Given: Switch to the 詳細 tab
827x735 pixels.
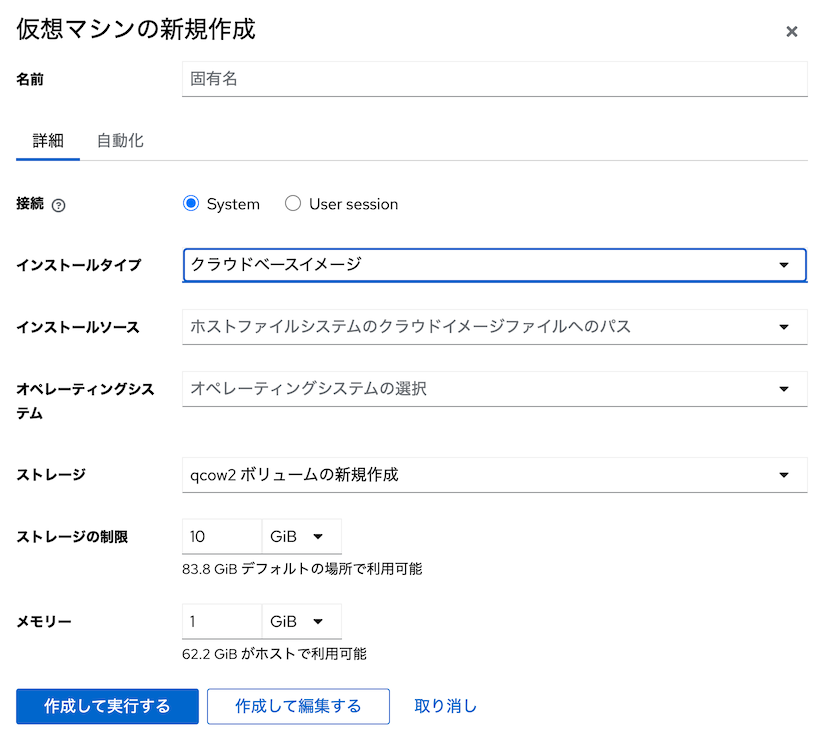Looking at the screenshot, I should click(x=48, y=141).
